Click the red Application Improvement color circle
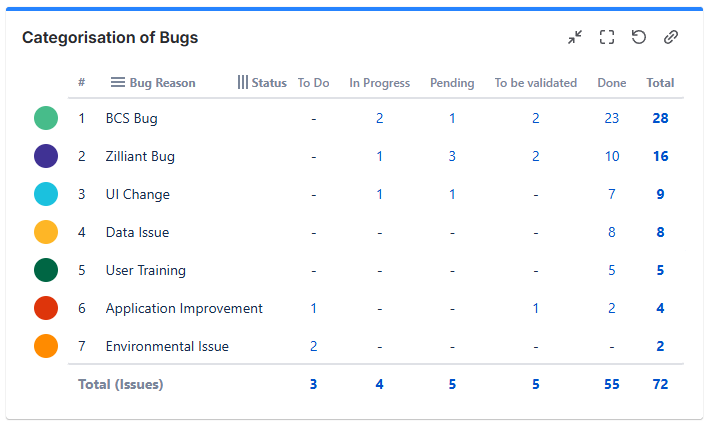This screenshot has width=712, height=427. tap(46, 308)
